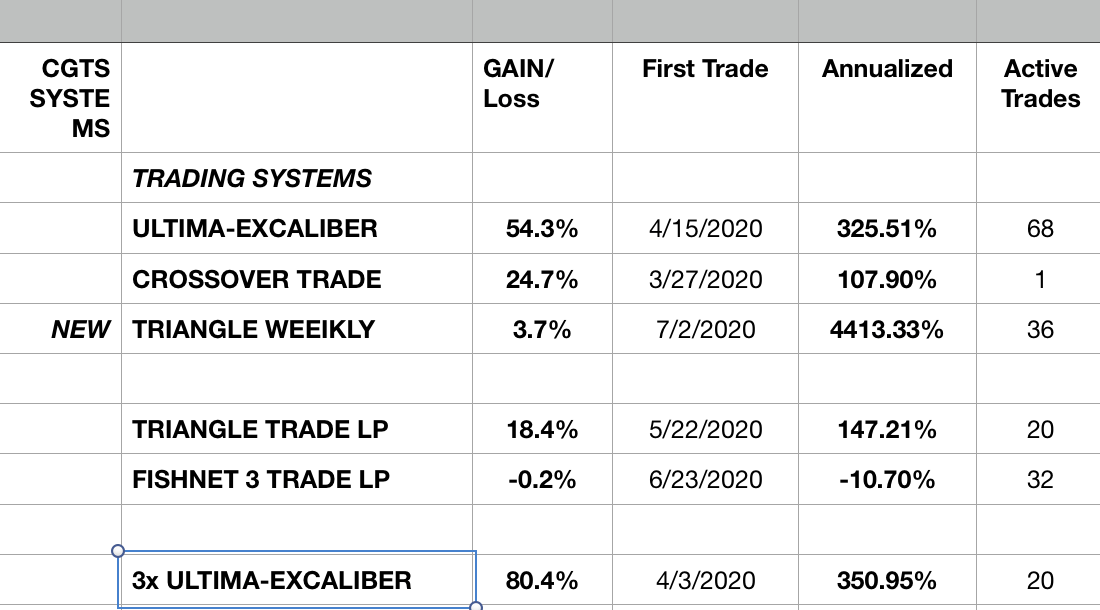
Task: Click the 3x ULTIMA-EXCALIBER selected cell
Action: pos(271,580)
